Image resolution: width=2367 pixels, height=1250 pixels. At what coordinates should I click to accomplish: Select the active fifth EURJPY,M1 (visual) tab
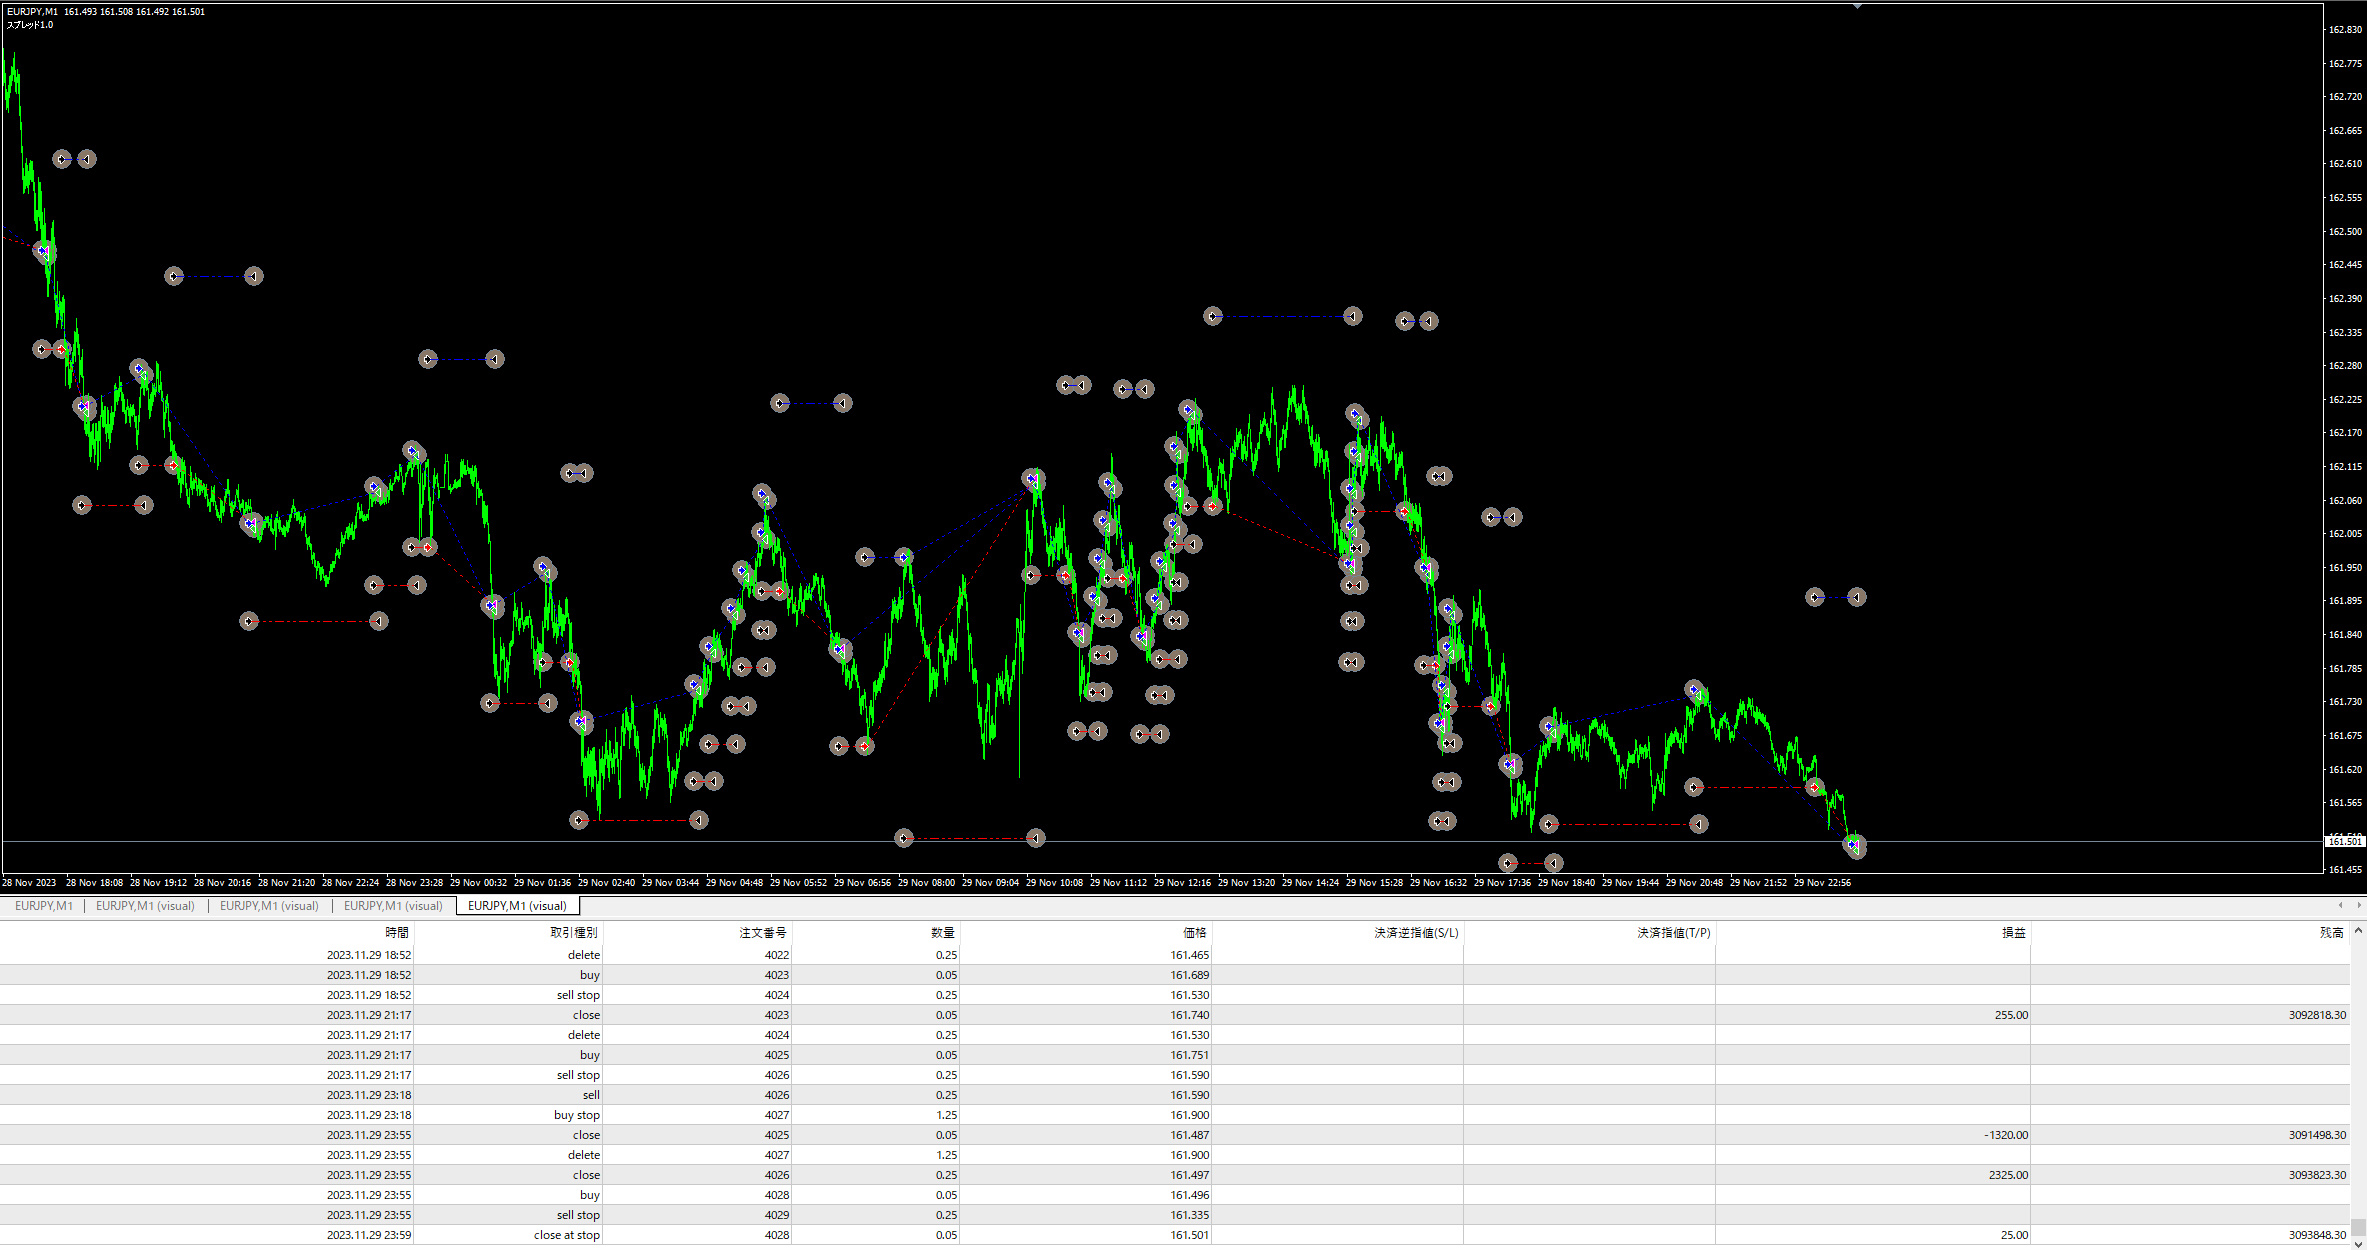(x=517, y=906)
